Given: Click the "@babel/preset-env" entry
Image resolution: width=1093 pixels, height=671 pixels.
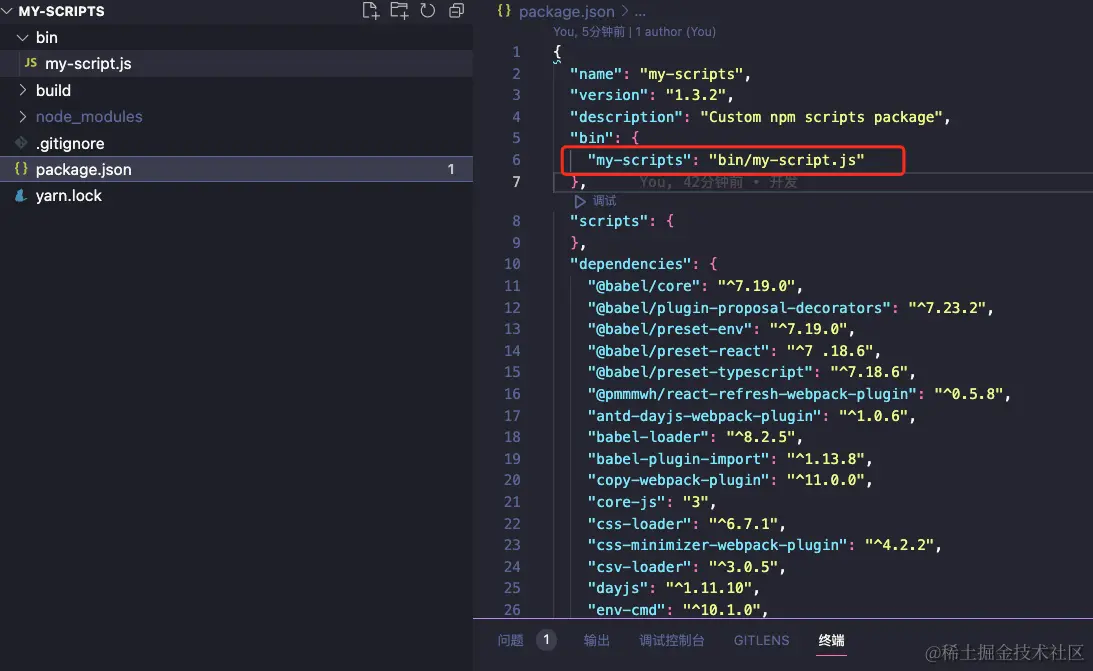Looking at the screenshot, I should click(669, 329).
